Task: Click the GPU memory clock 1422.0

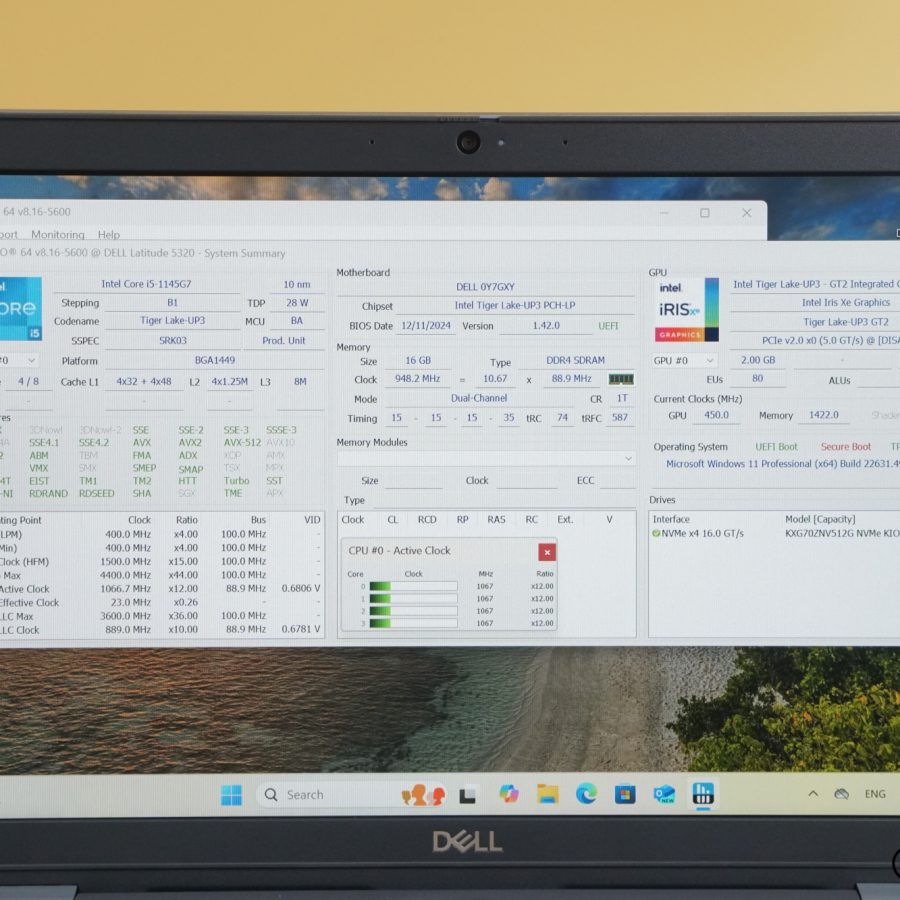Action: pyautogui.click(x=824, y=415)
